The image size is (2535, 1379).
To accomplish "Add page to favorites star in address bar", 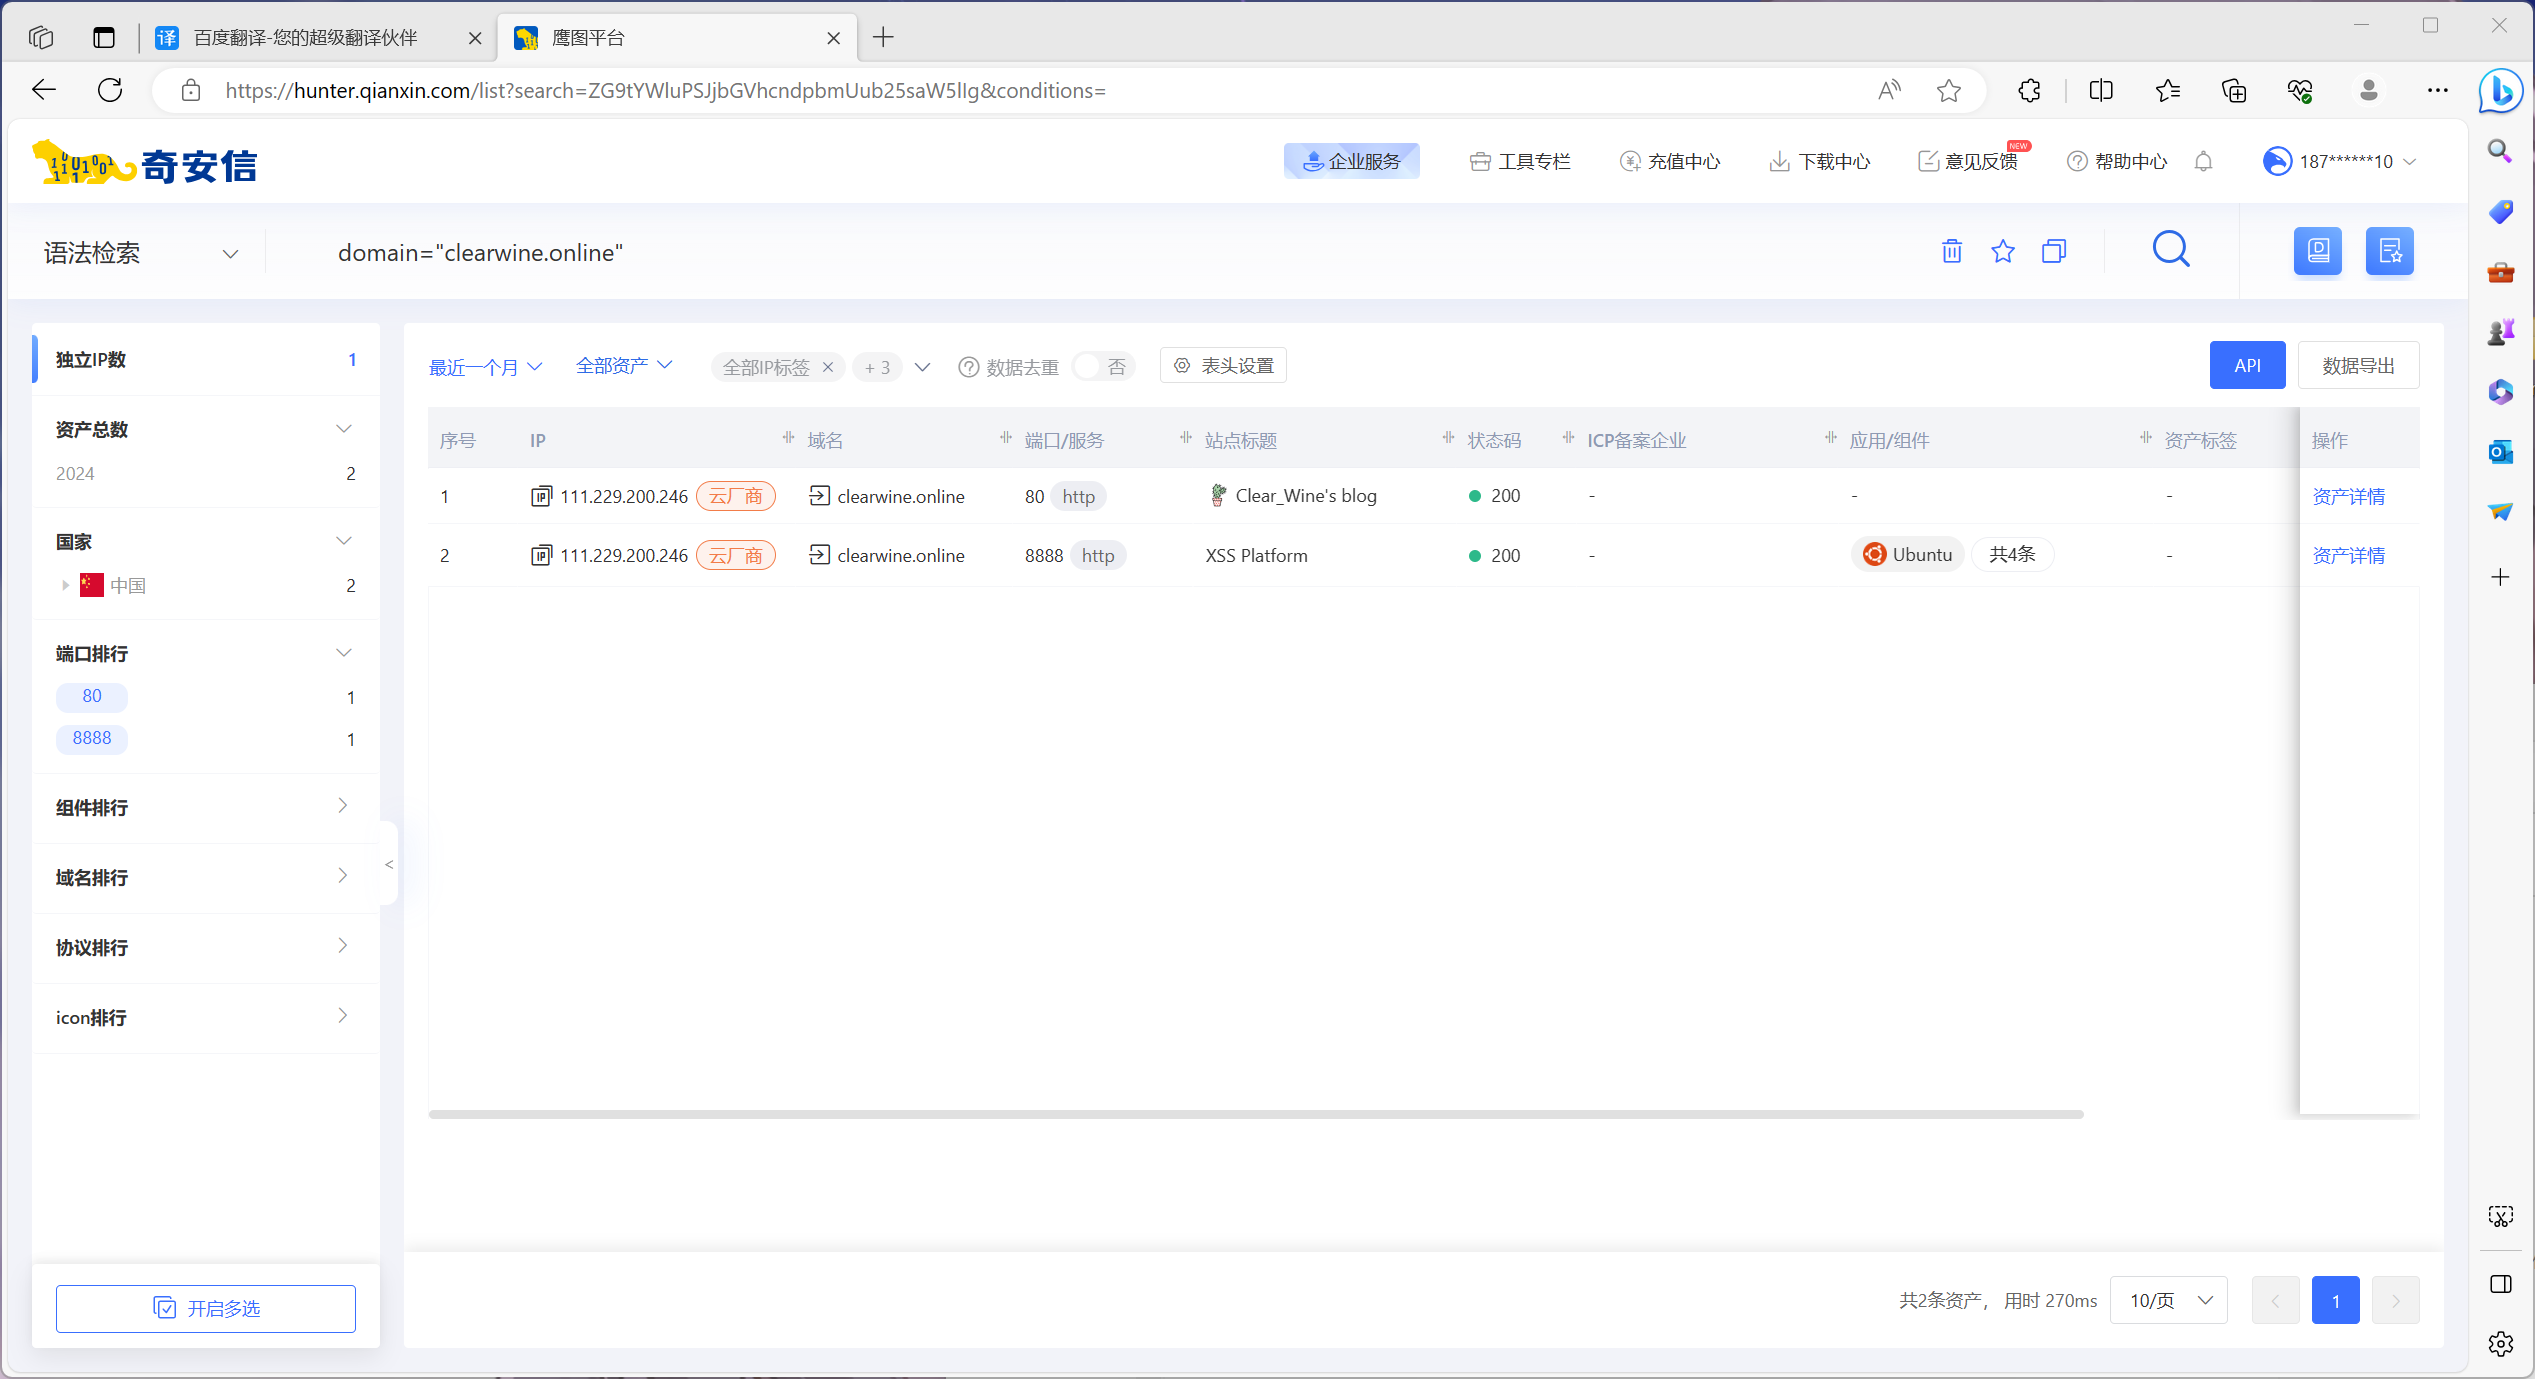I will pos(1949,90).
